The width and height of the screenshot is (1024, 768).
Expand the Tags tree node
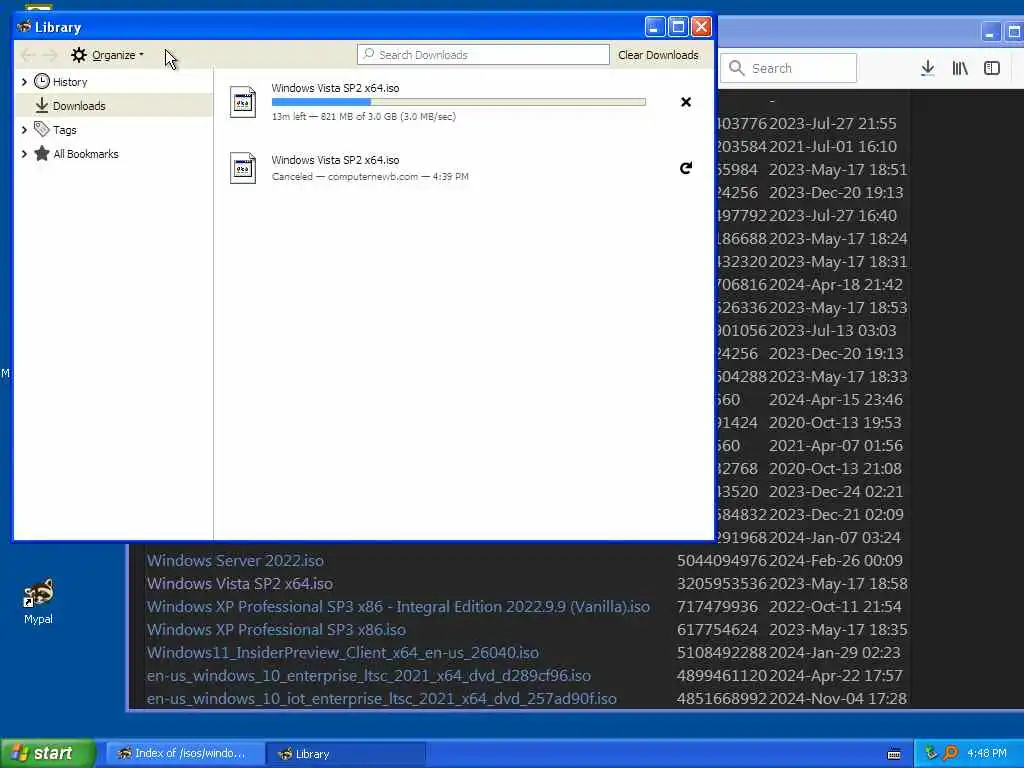pos(24,130)
